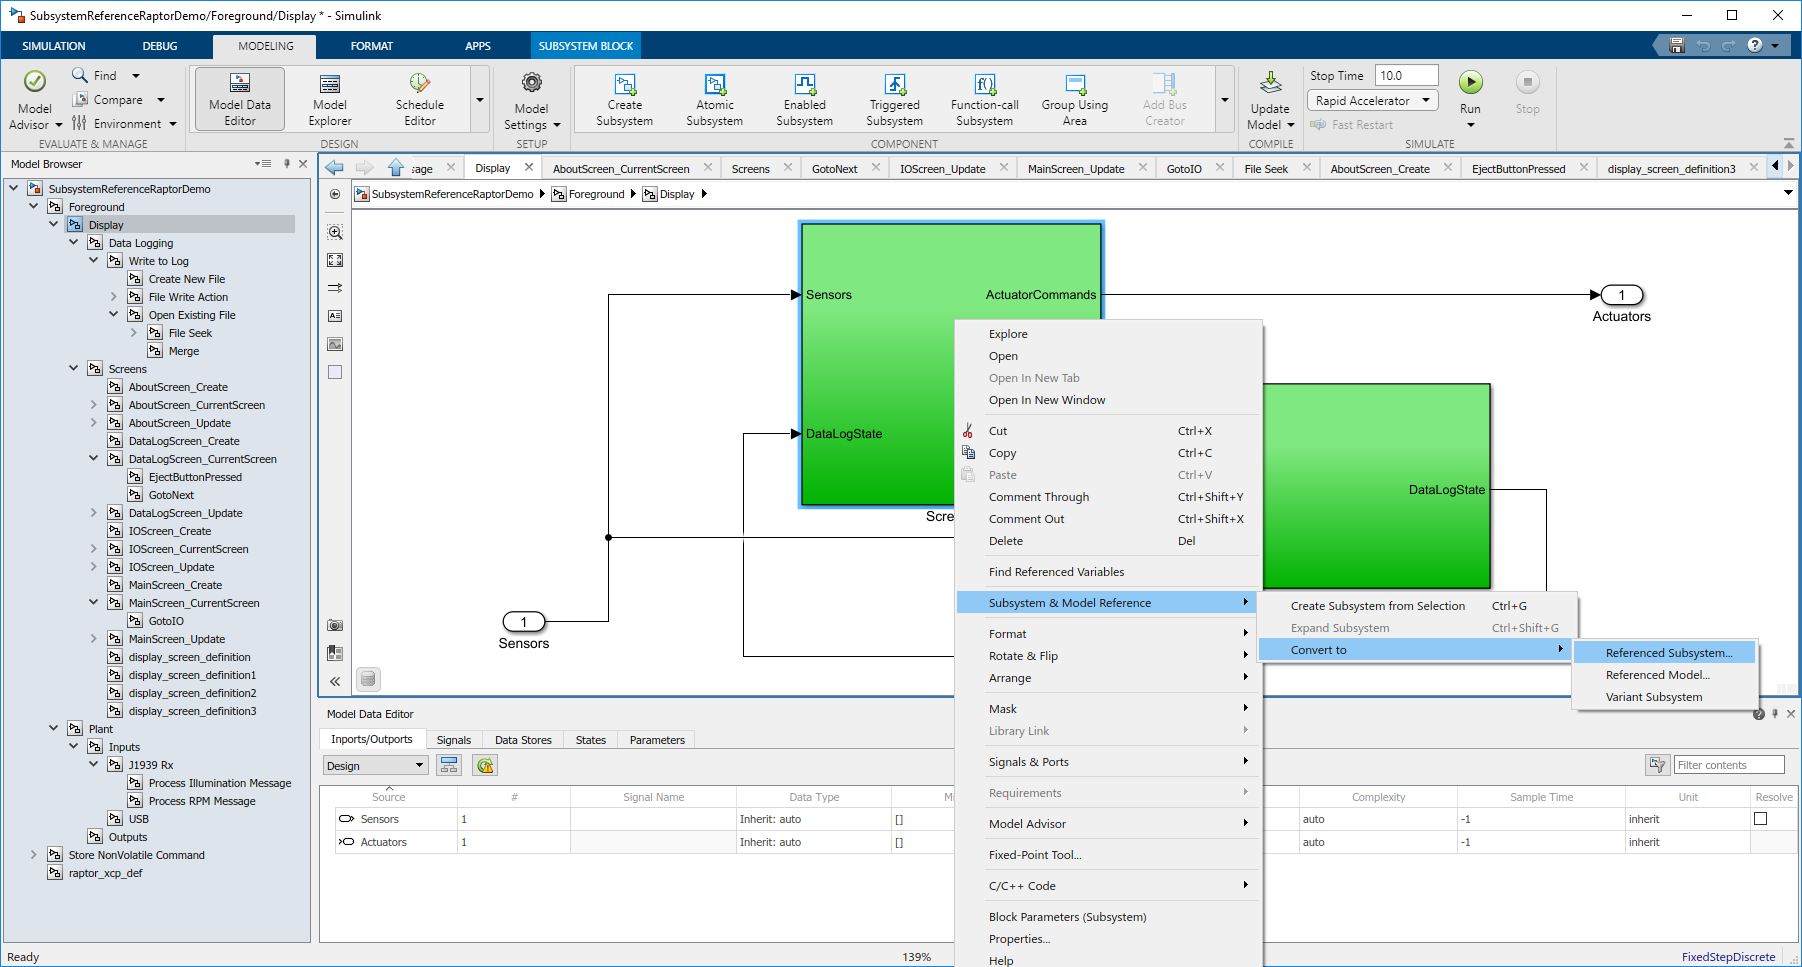Choose Referenced Model... menu entry

pos(1664,675)
